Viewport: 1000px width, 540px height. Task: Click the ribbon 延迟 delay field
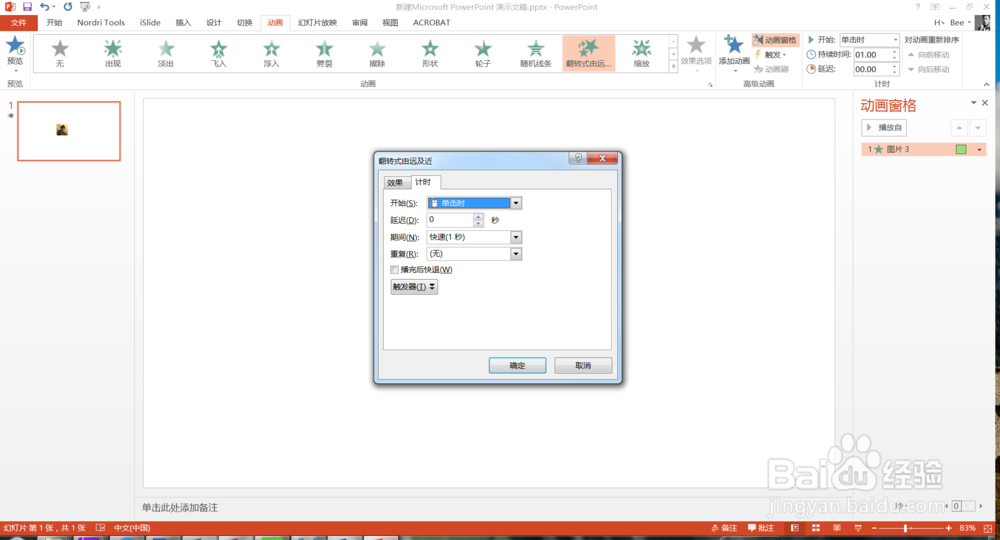pos(873,69)
